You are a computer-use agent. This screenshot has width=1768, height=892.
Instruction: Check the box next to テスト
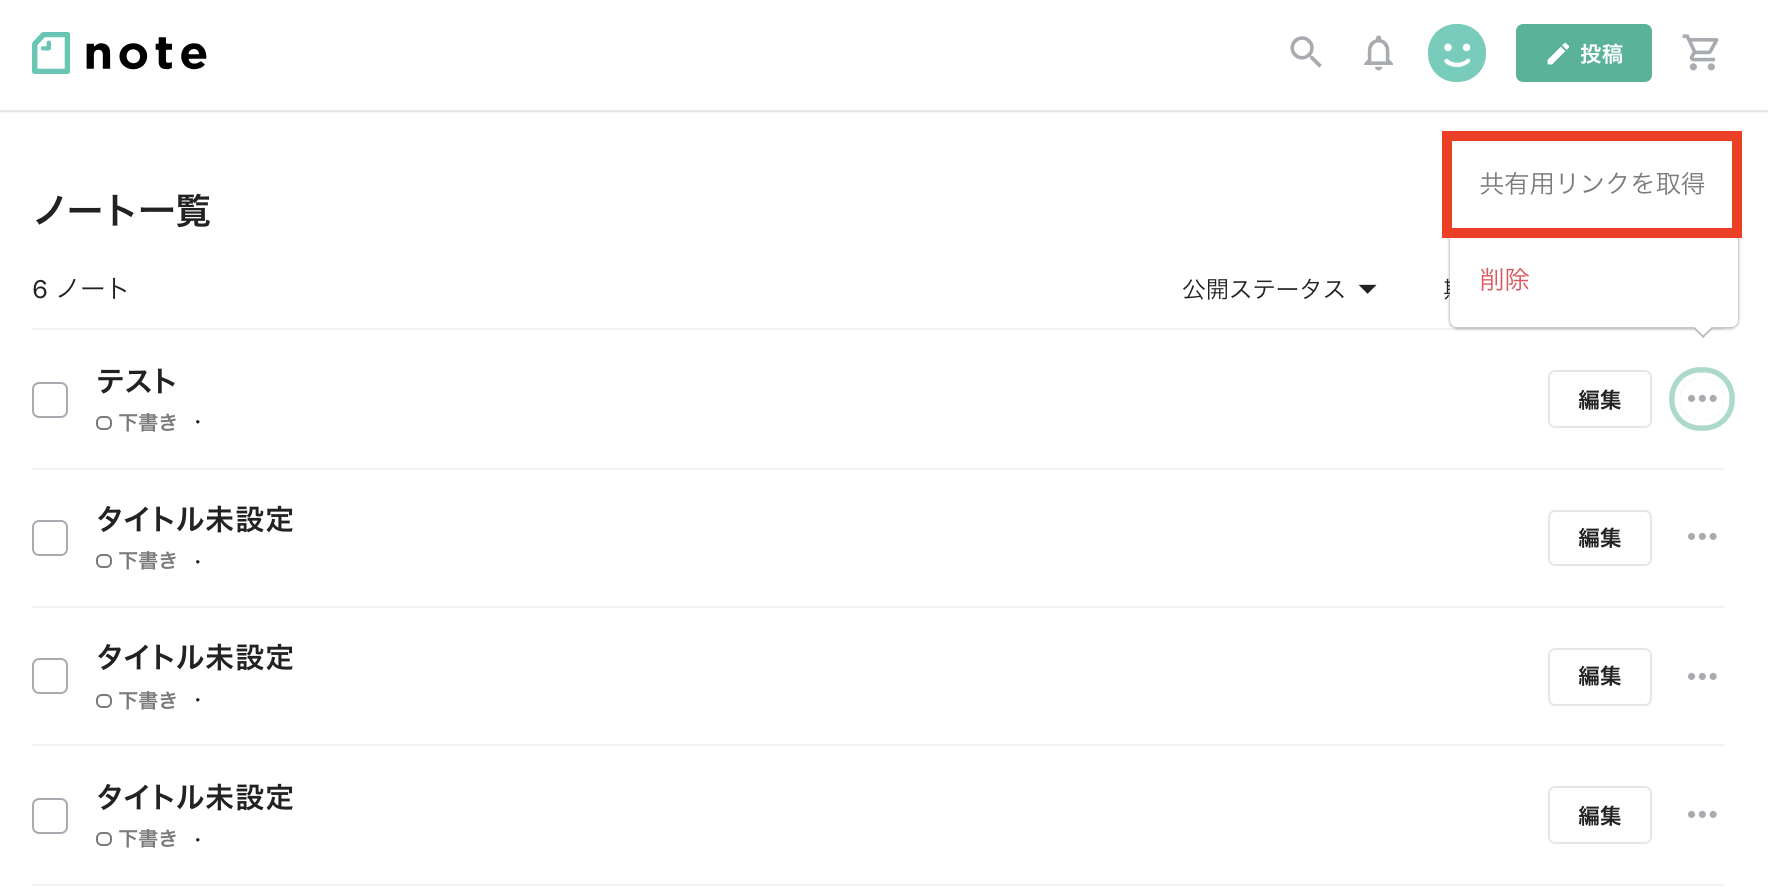[50, 400]
